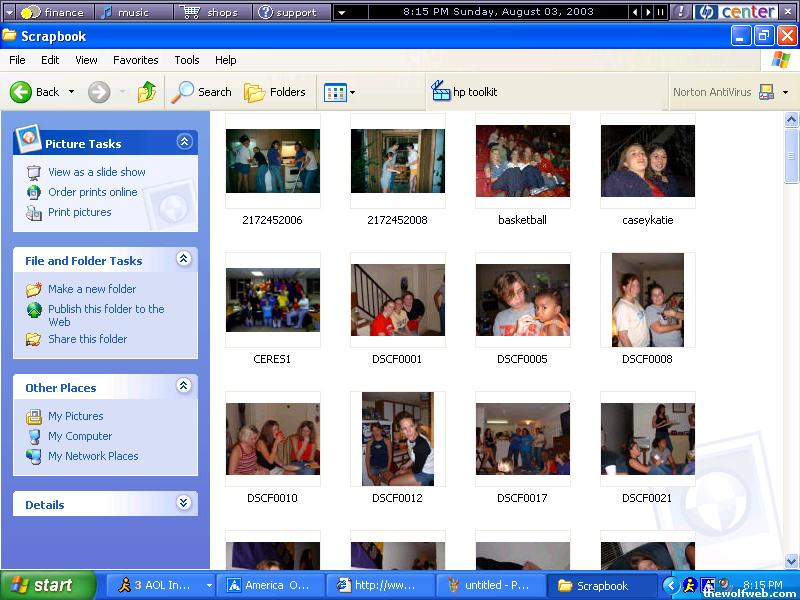Open My Computer from Other Places
This screenshot has width=800, height=600.
pos(80,436)
